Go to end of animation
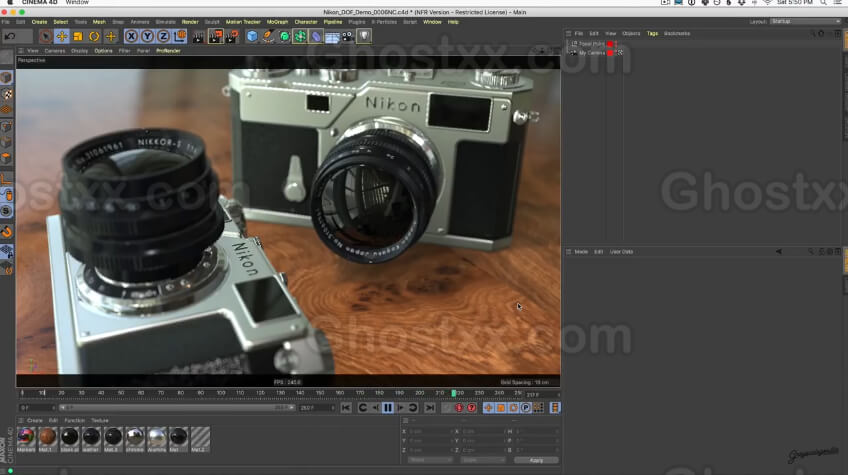 (x=430, y=408)
